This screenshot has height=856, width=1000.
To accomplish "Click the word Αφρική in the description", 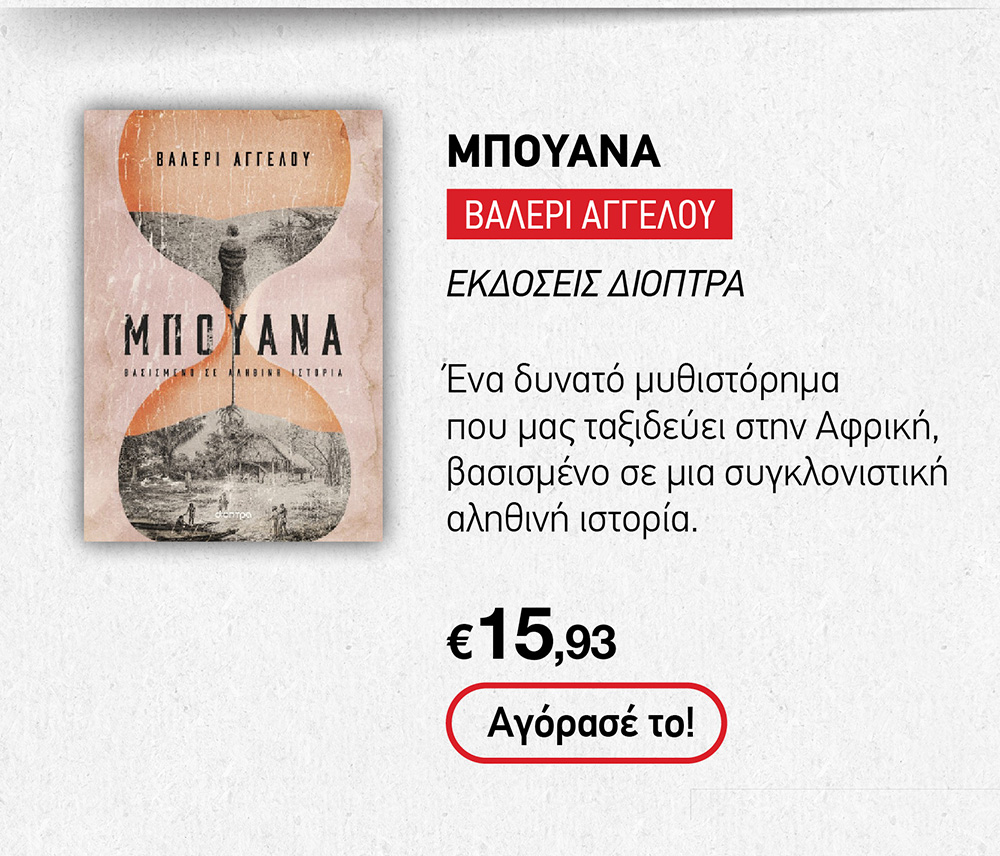I will pos(878,427).
